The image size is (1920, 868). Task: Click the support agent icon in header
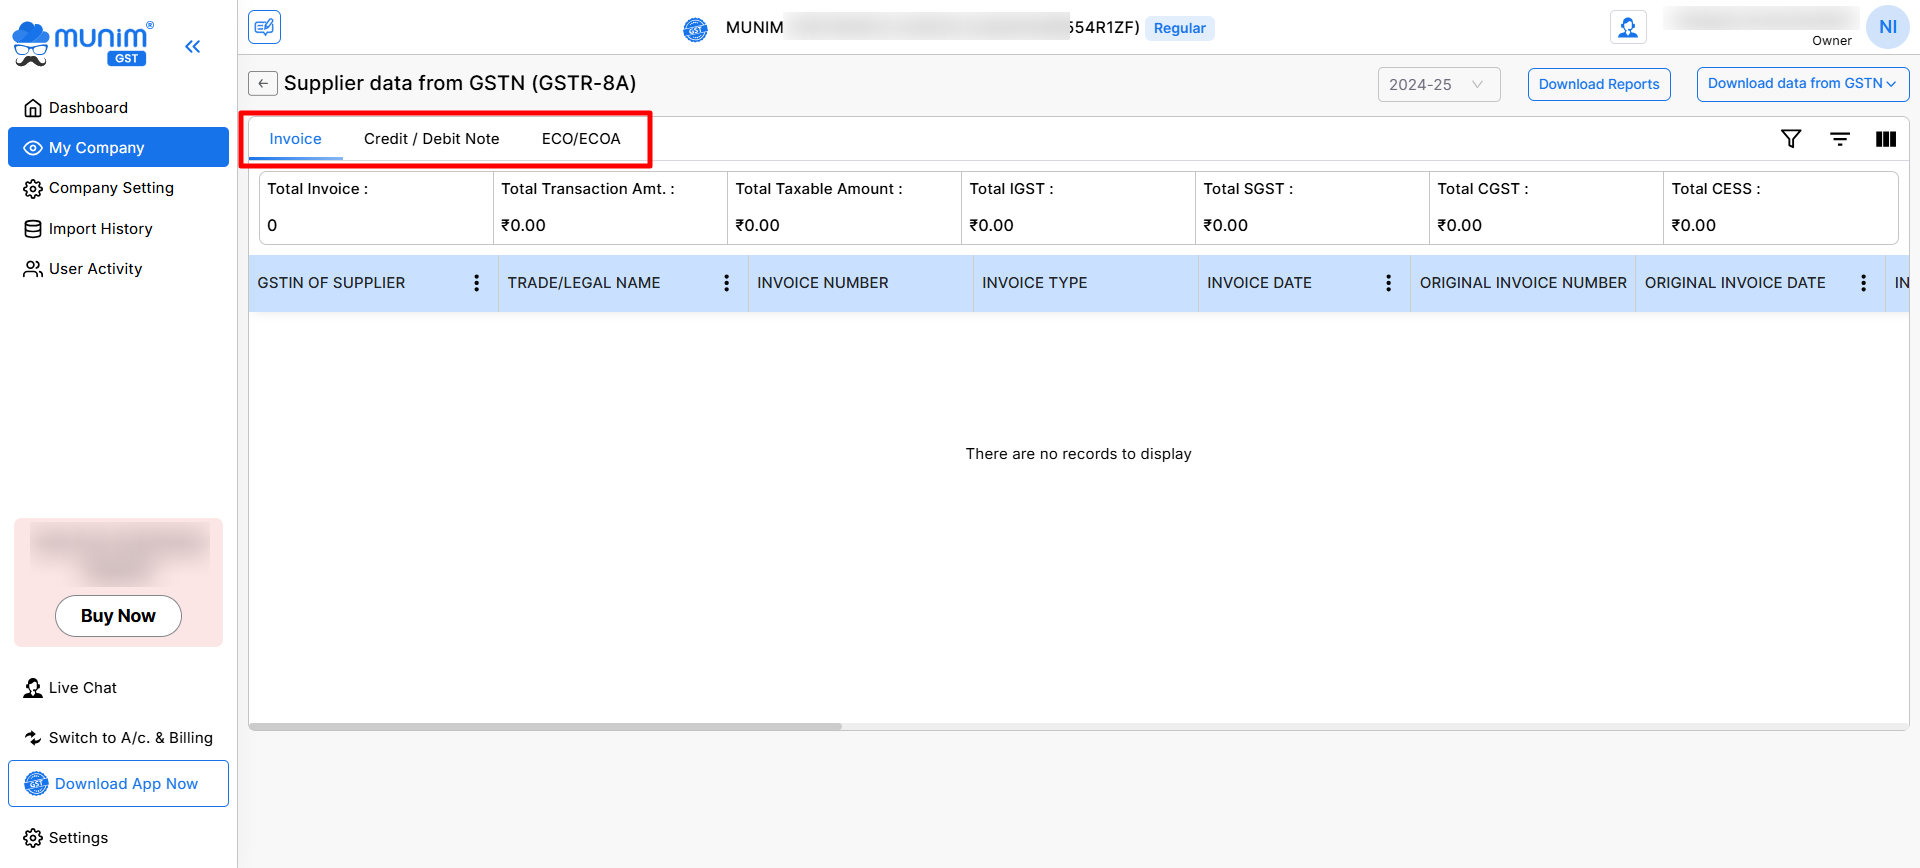1628,28
